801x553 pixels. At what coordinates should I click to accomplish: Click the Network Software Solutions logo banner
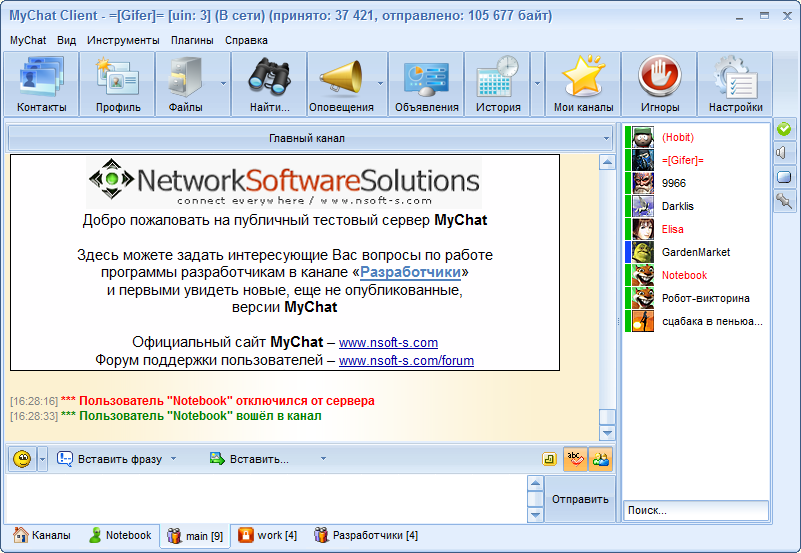[284, 182]
